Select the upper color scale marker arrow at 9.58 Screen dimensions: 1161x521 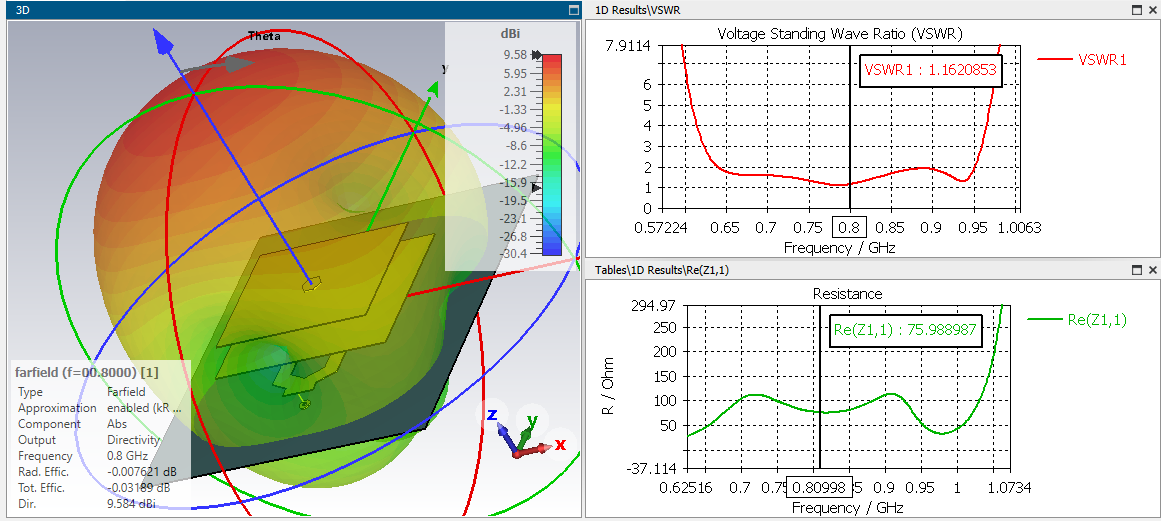[537, 56]
